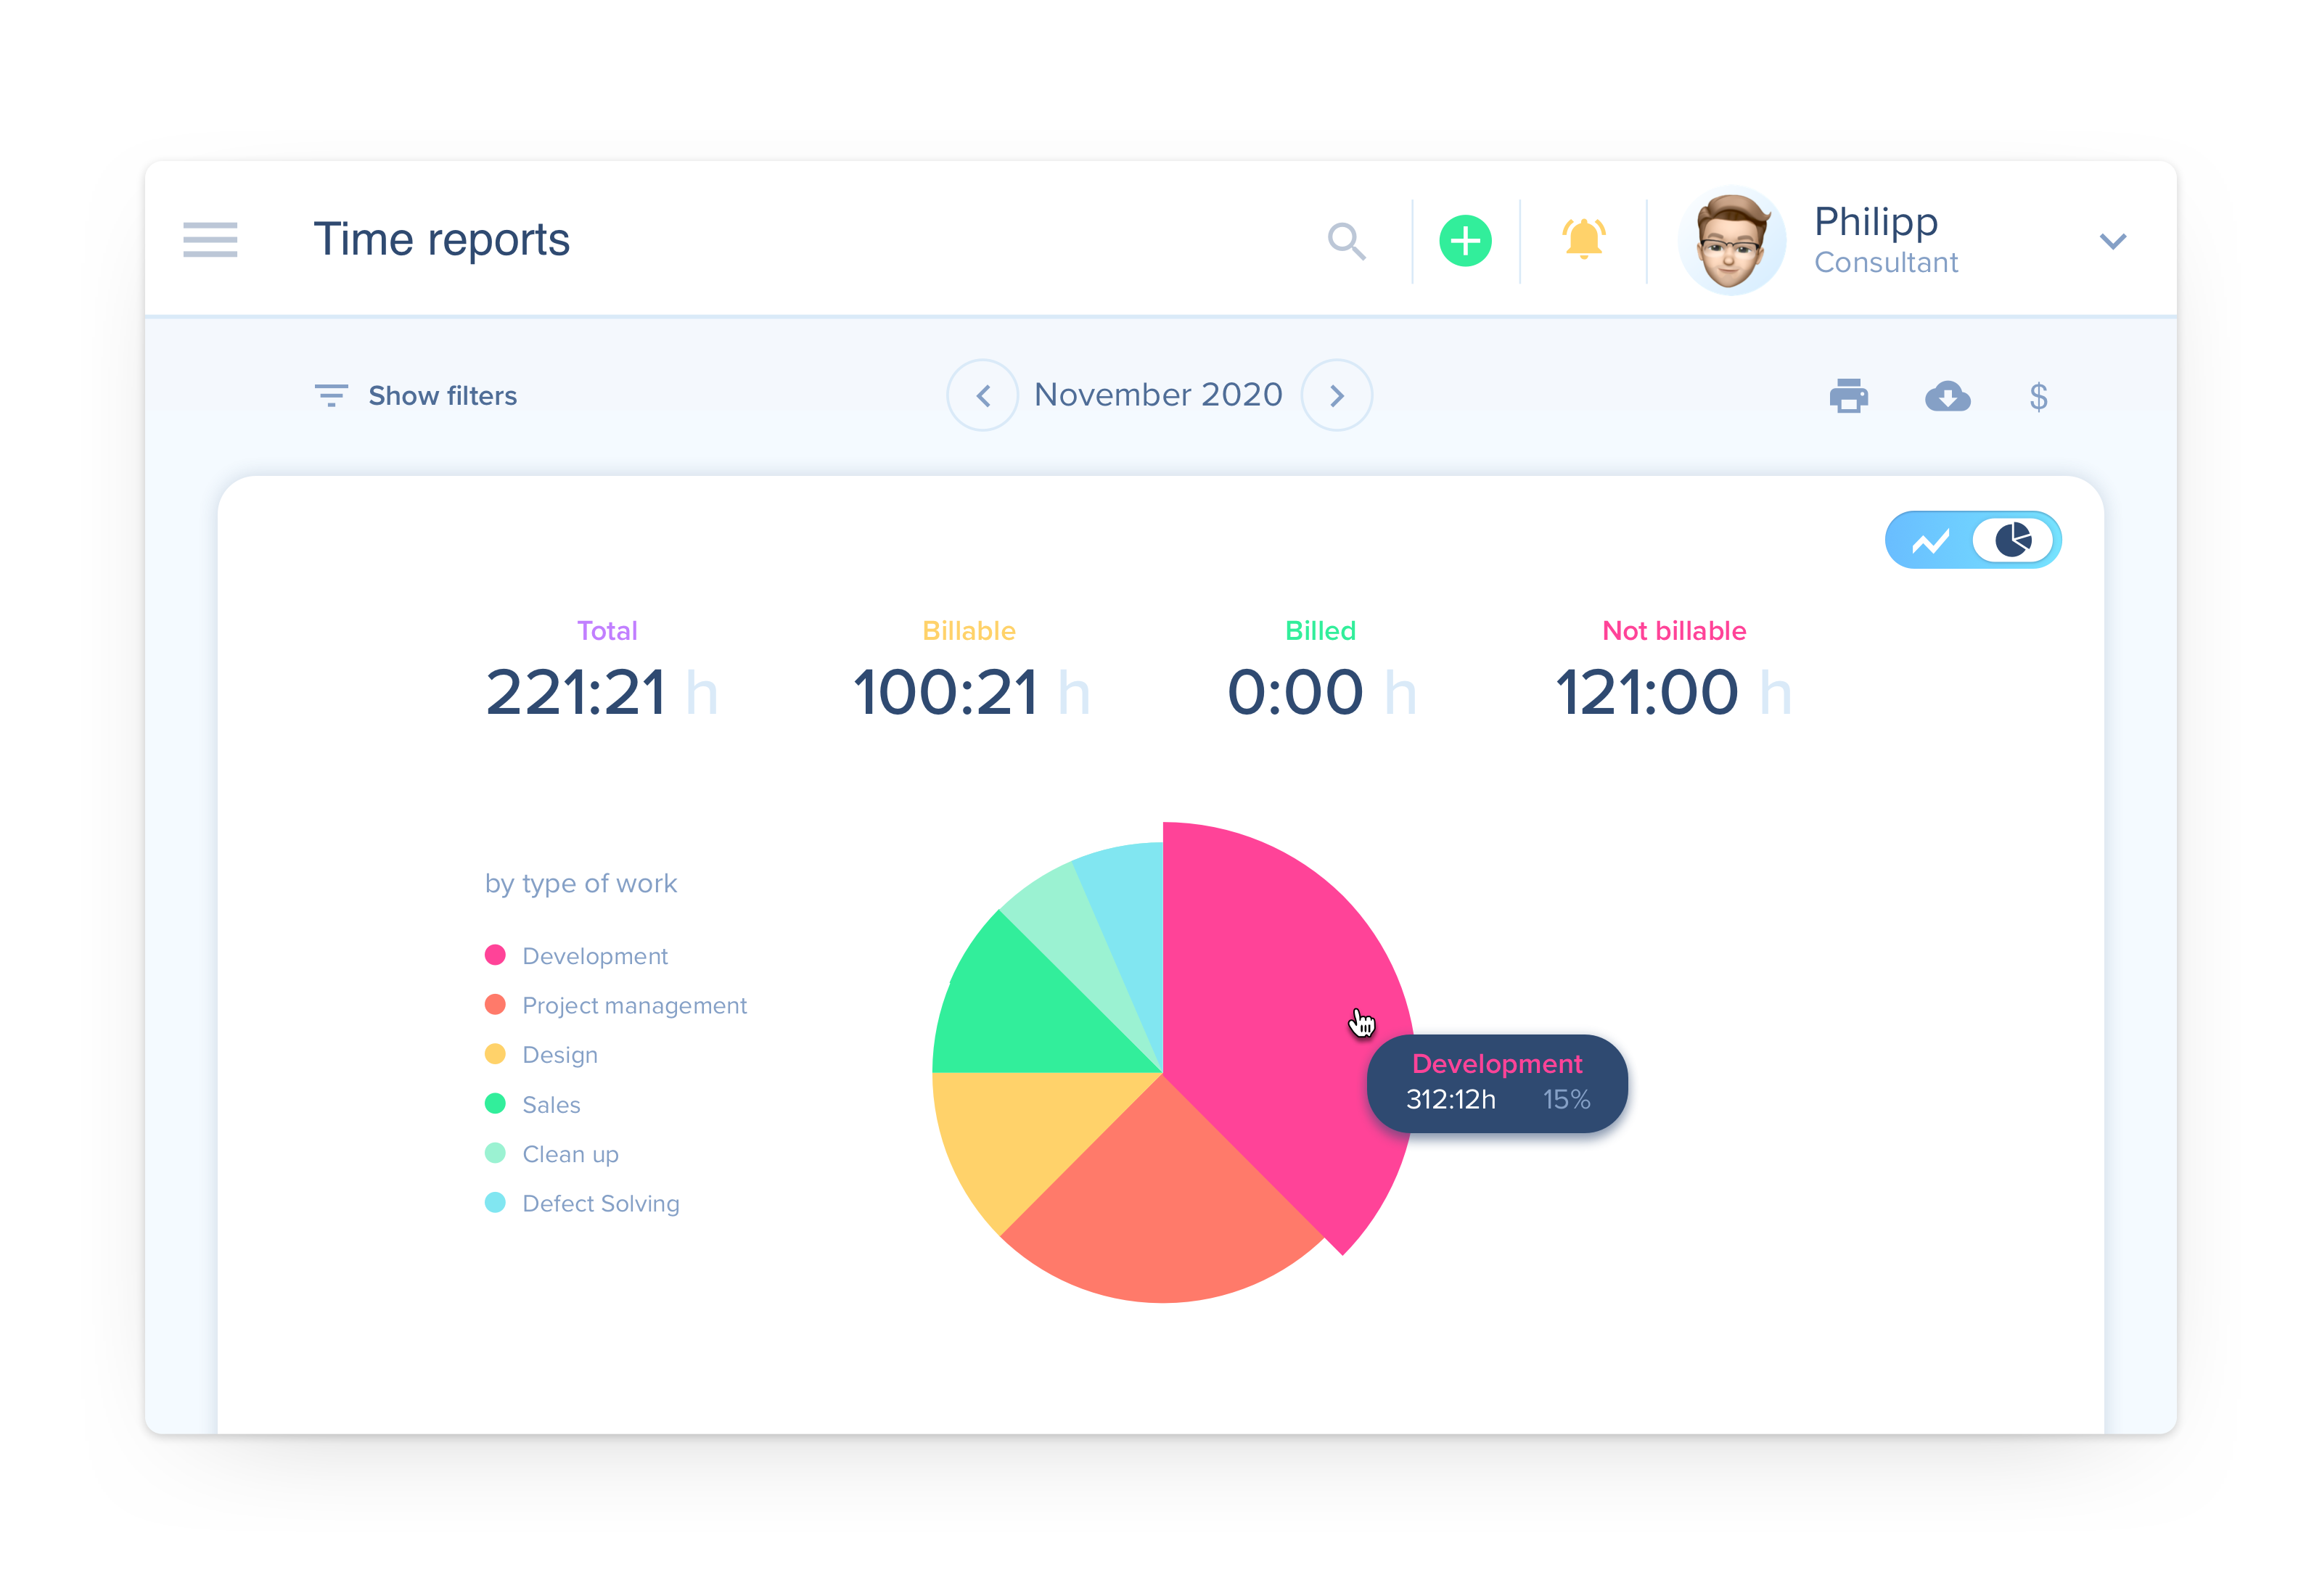Screen dimensions: 2322x1596
Task: Print the time report
Action: (1848, 396)
